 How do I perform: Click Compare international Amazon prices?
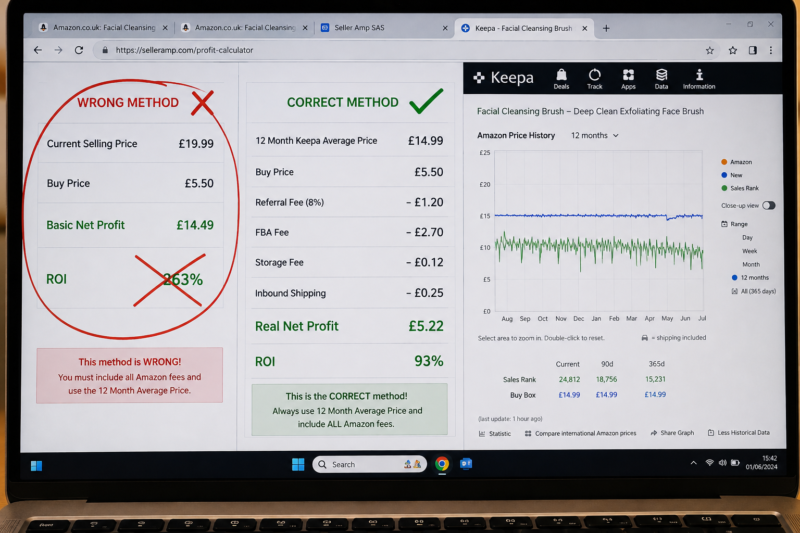[580, 433]
